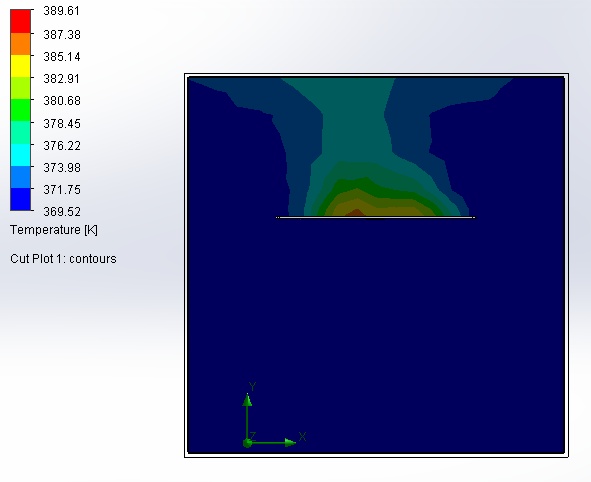
Task: Click the hot red spot on the plate
Action: (x=356, y=213)
